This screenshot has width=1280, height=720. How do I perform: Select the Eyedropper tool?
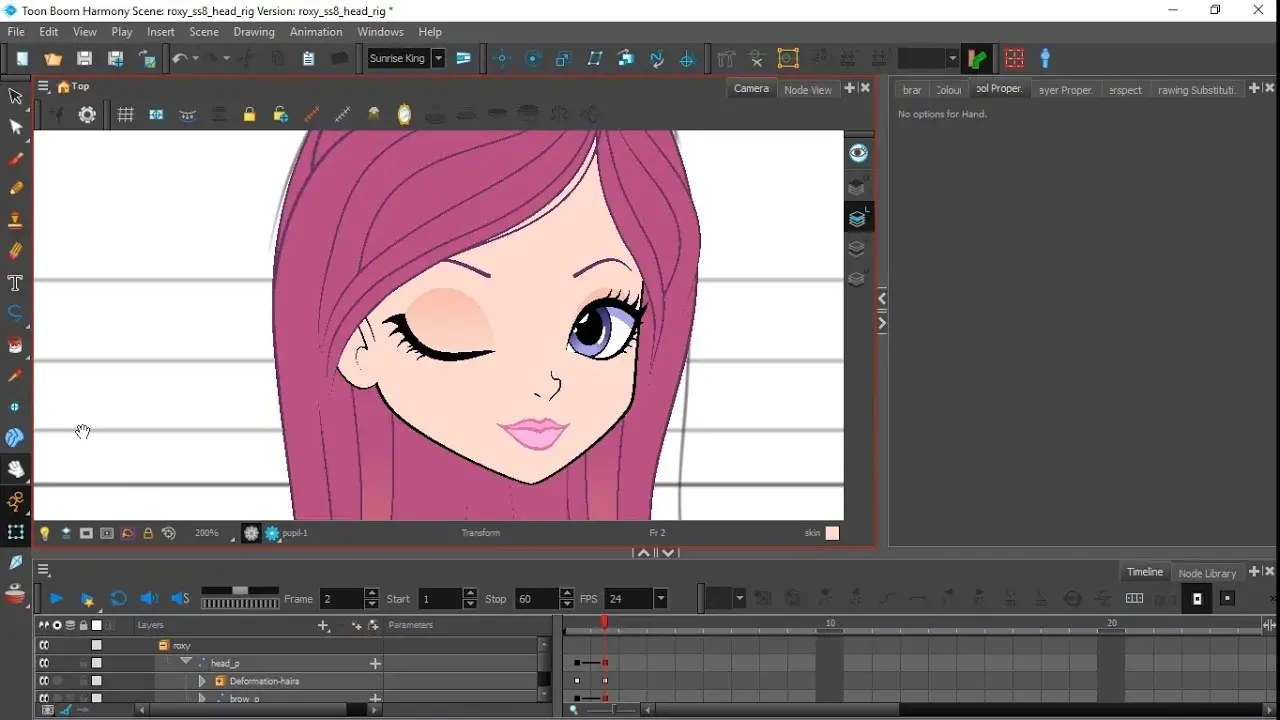pos(15,376)
